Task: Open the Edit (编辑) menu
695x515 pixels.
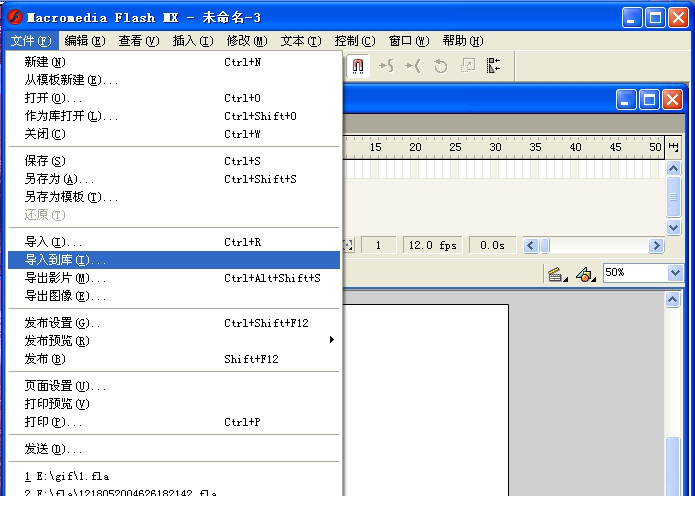Action: pyautogui.click(x=85, y=41)
